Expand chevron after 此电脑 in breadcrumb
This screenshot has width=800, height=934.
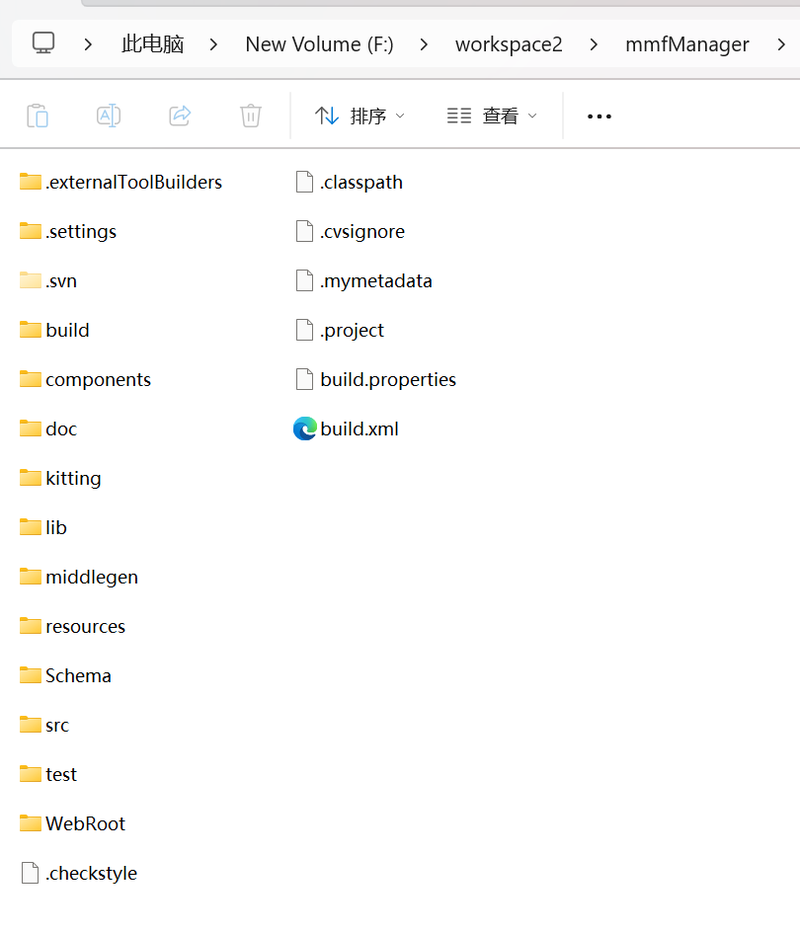coord(213,44)
